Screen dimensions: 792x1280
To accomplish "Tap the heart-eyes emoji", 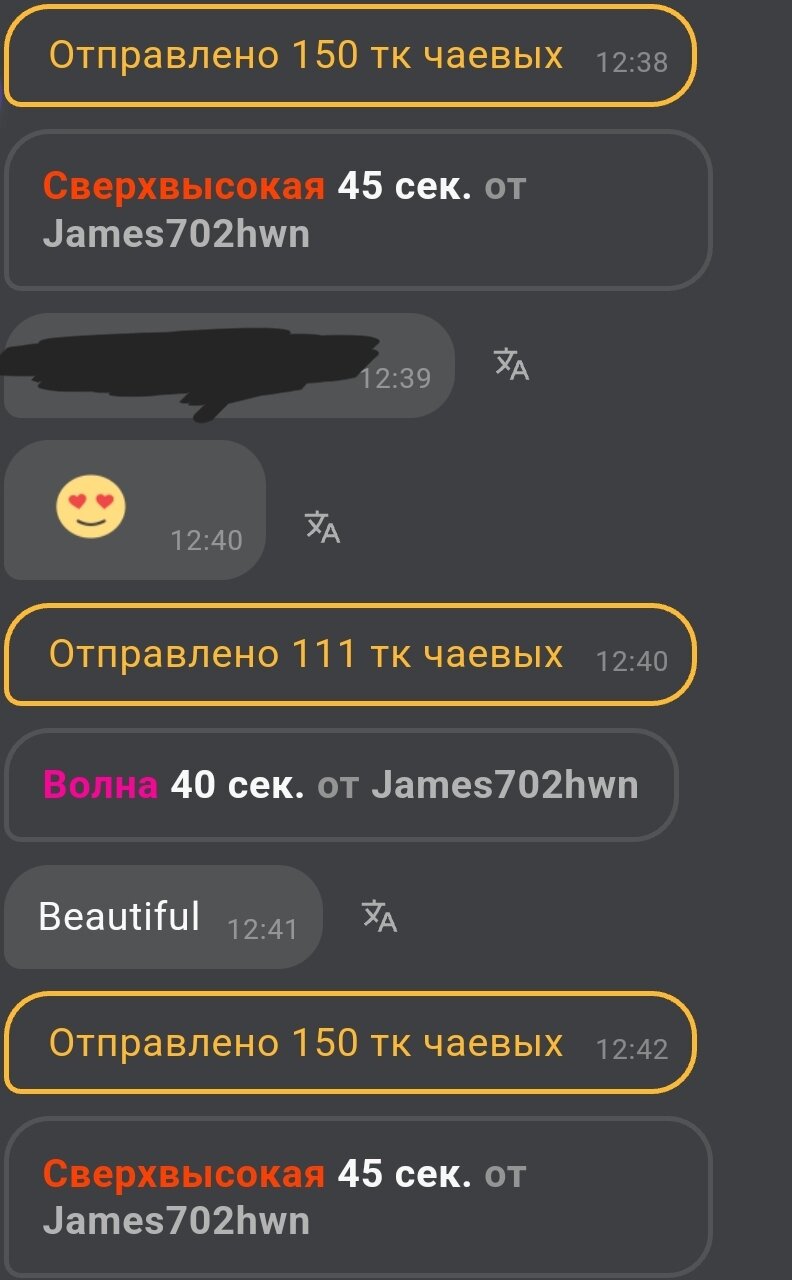I will point(91,507).
